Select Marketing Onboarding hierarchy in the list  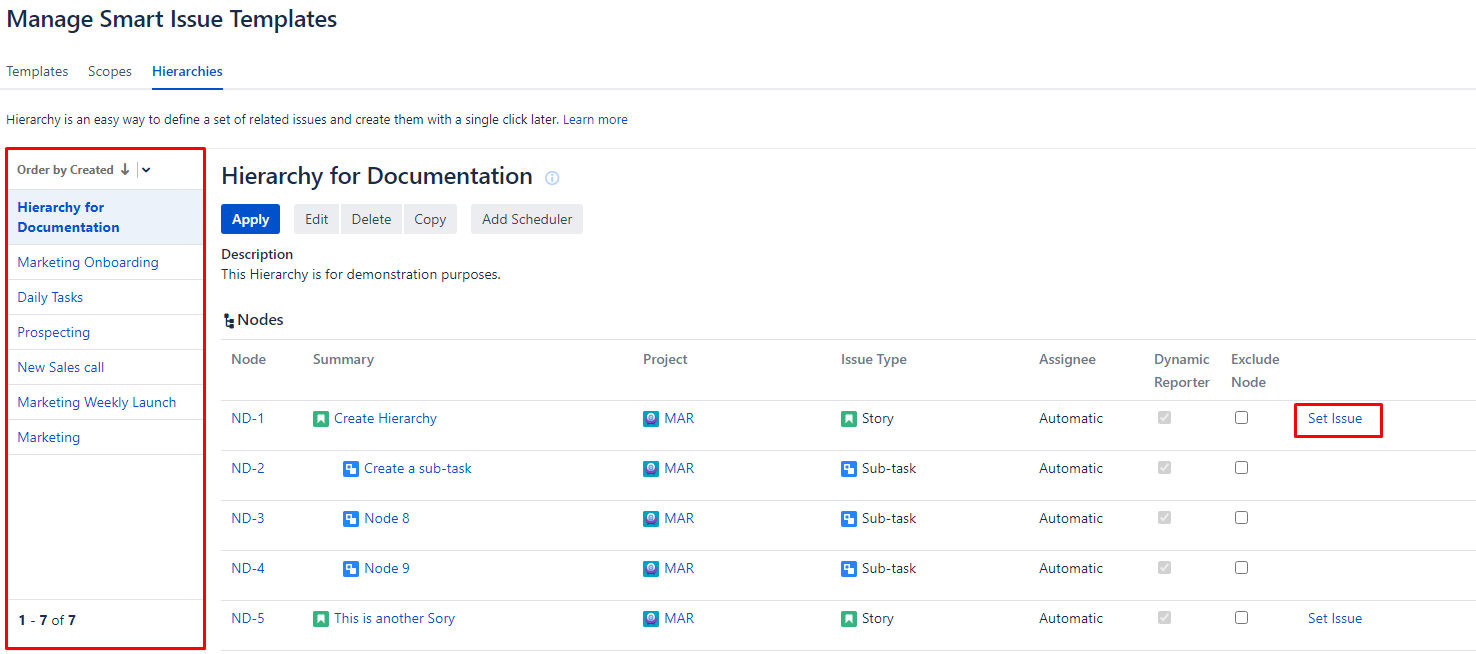point(88,263)
